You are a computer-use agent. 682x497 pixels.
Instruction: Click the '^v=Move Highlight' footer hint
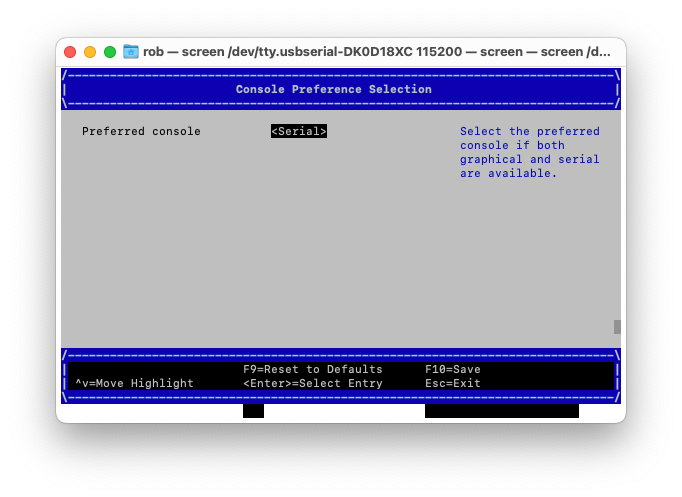click(x=134, y=383)
